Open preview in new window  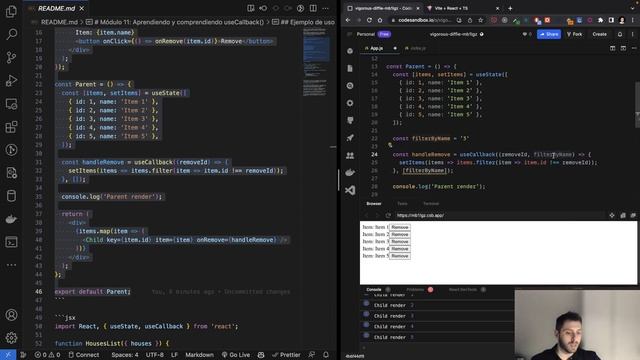[x=633, y=215]
